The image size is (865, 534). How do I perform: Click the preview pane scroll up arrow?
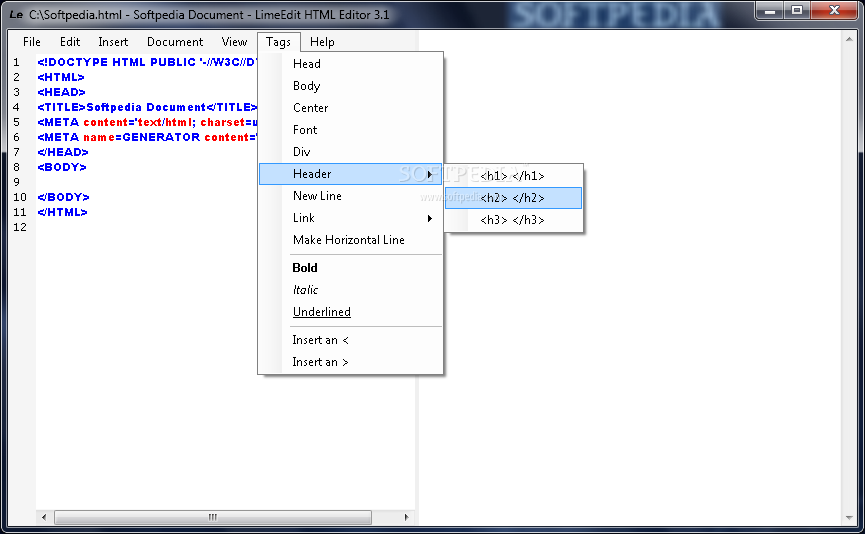coord(849,39)
